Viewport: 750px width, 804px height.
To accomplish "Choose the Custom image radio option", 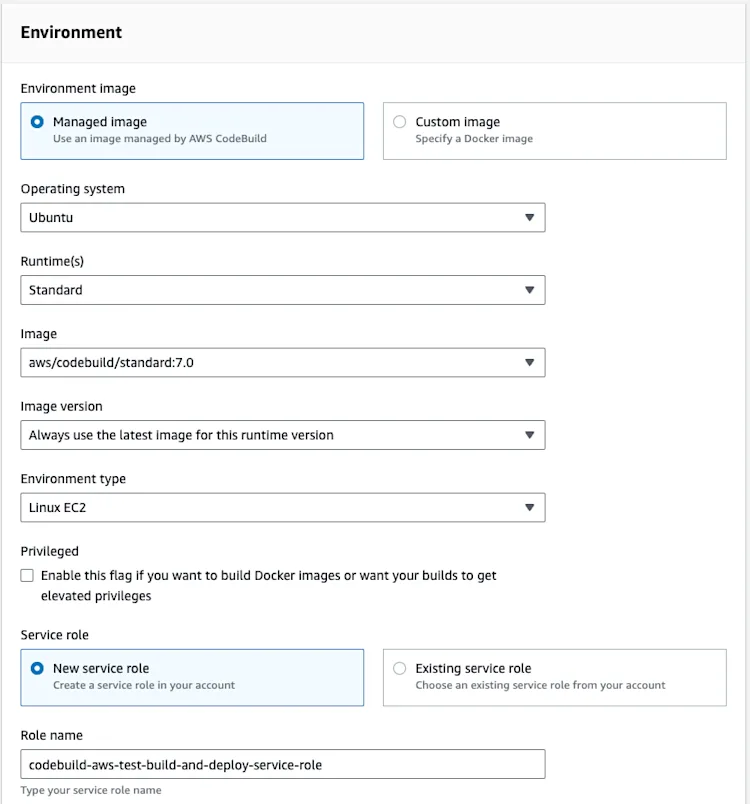I will click(400, 122).
